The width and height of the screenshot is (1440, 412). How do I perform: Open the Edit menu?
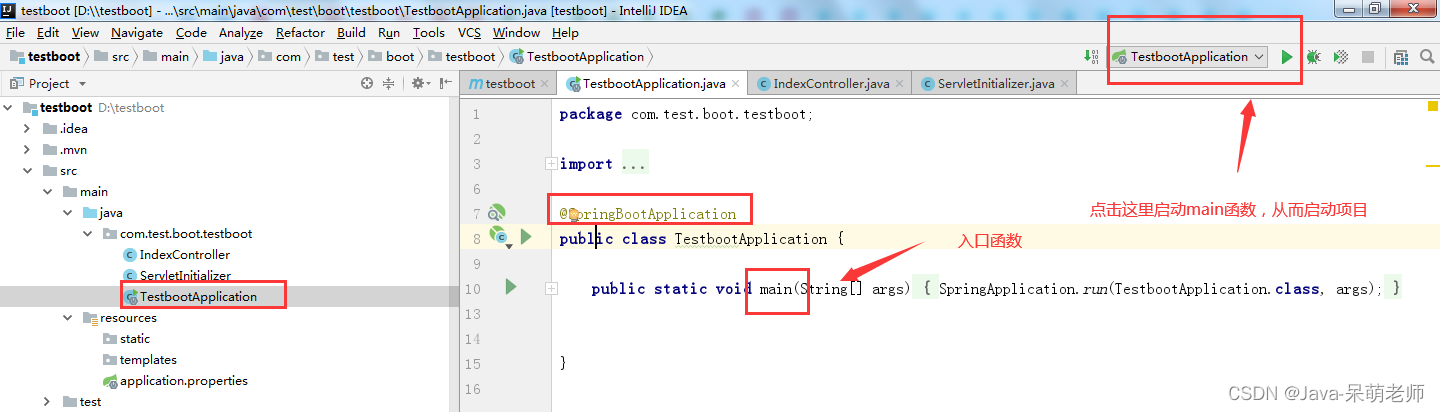click(48, 32)
